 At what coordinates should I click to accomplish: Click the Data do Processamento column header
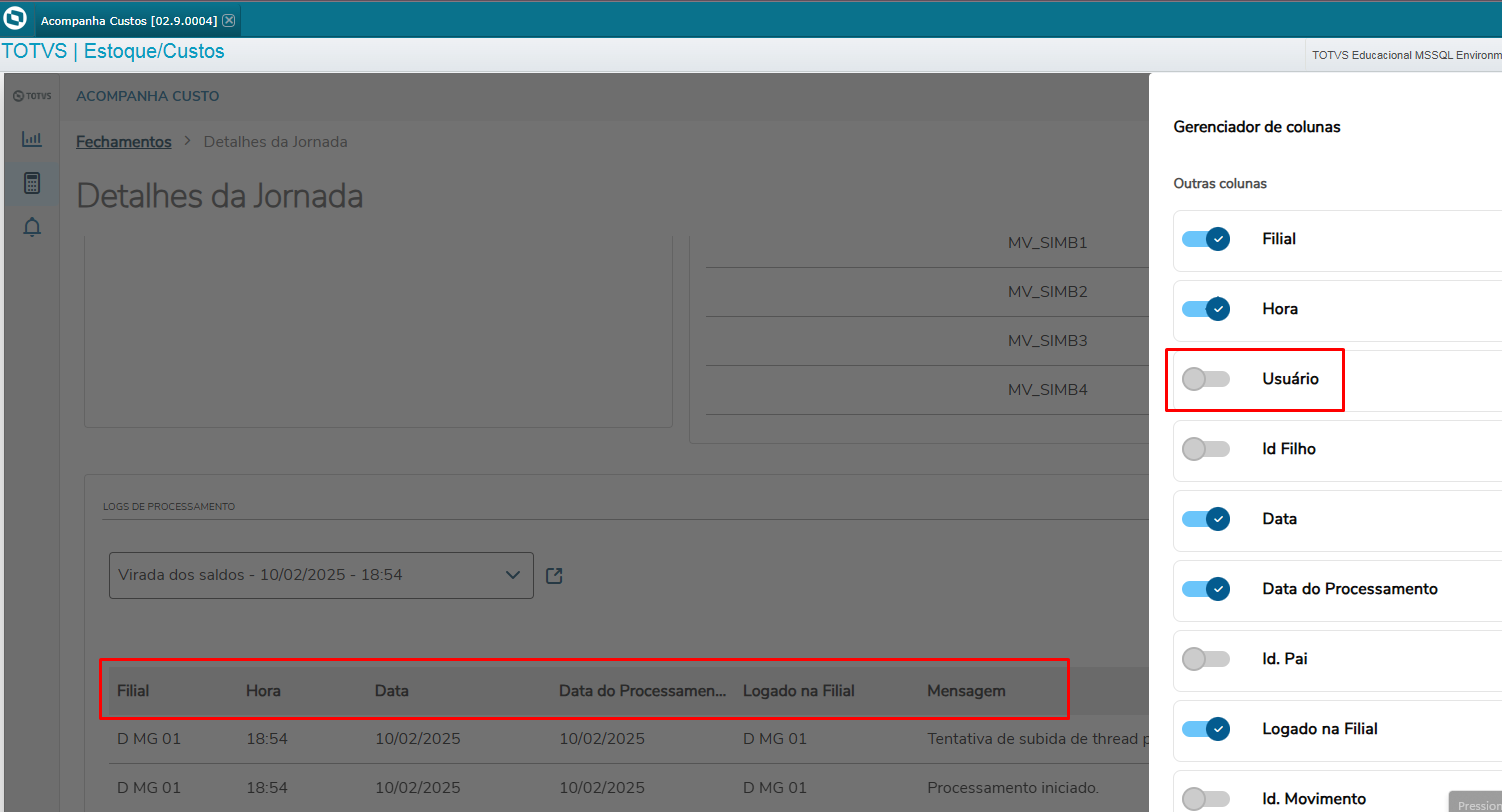643,691
